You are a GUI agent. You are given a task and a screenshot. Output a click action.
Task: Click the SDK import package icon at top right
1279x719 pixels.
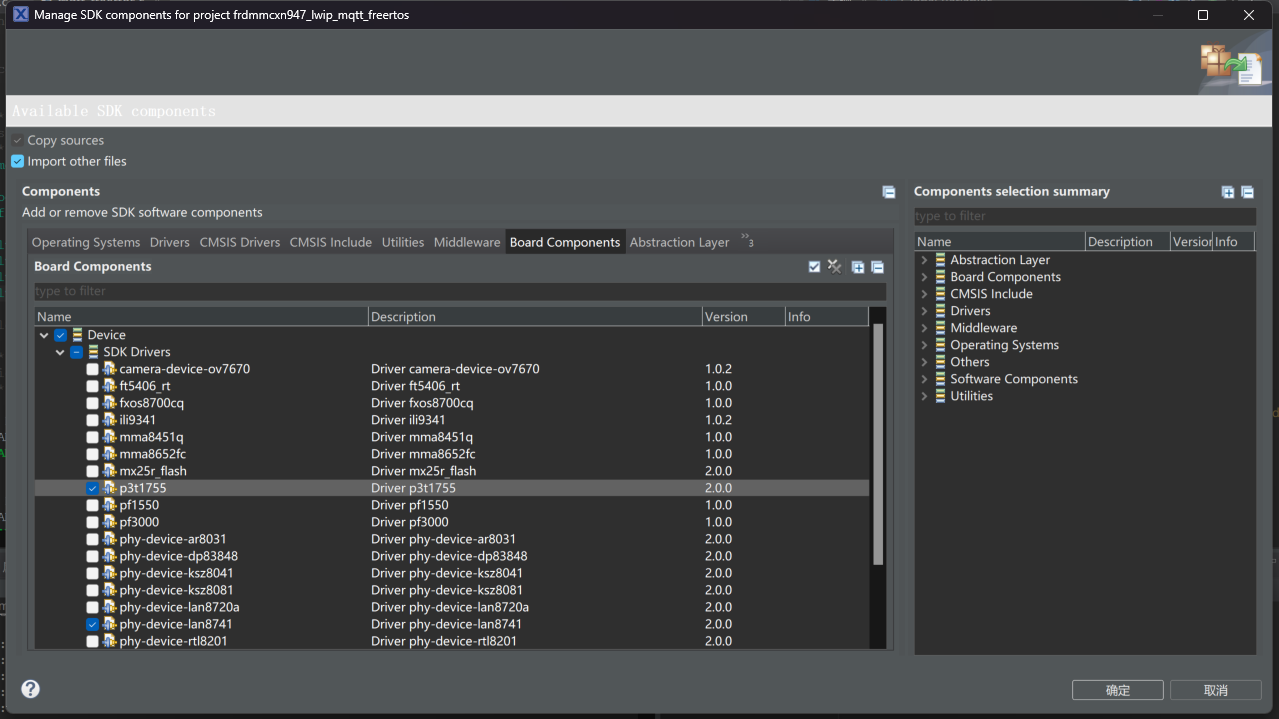click(x=1231, y=65)
